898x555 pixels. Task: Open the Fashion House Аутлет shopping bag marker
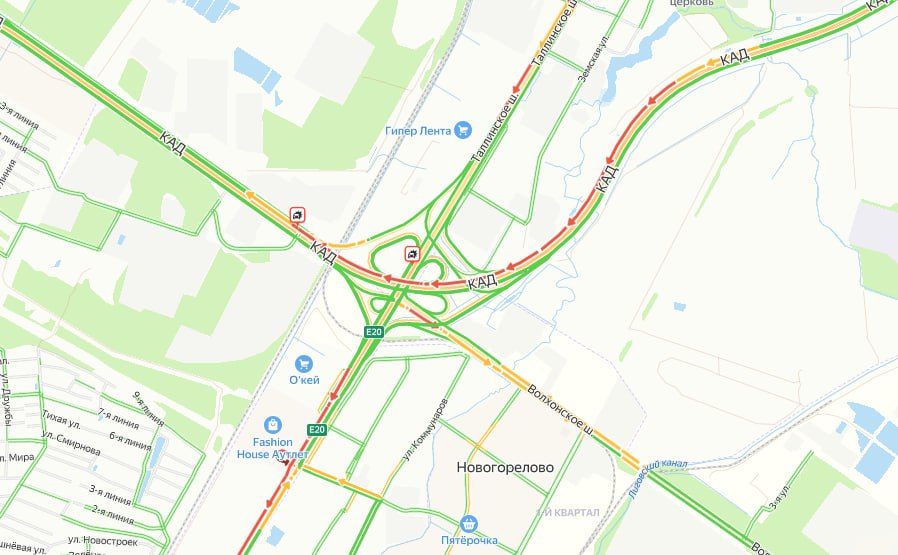tap(273, 425)
